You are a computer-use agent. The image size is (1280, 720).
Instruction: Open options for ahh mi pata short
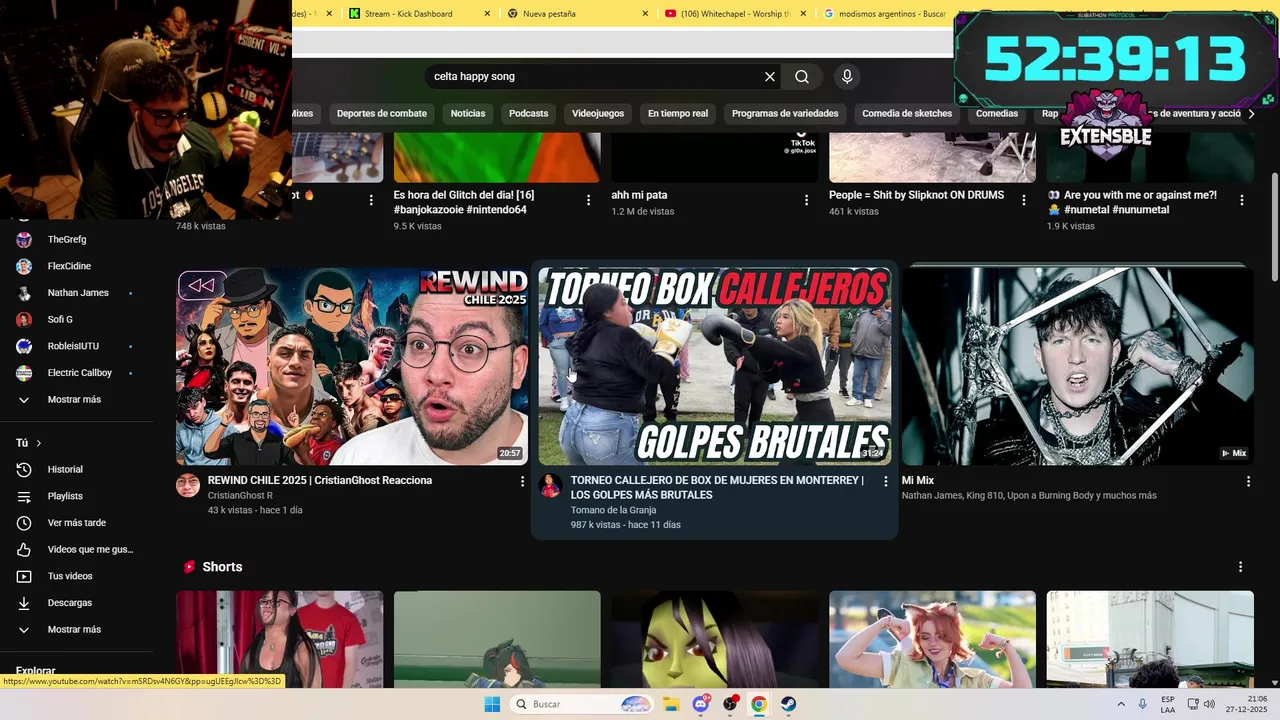pyautogui.click(x=807, y=200)
